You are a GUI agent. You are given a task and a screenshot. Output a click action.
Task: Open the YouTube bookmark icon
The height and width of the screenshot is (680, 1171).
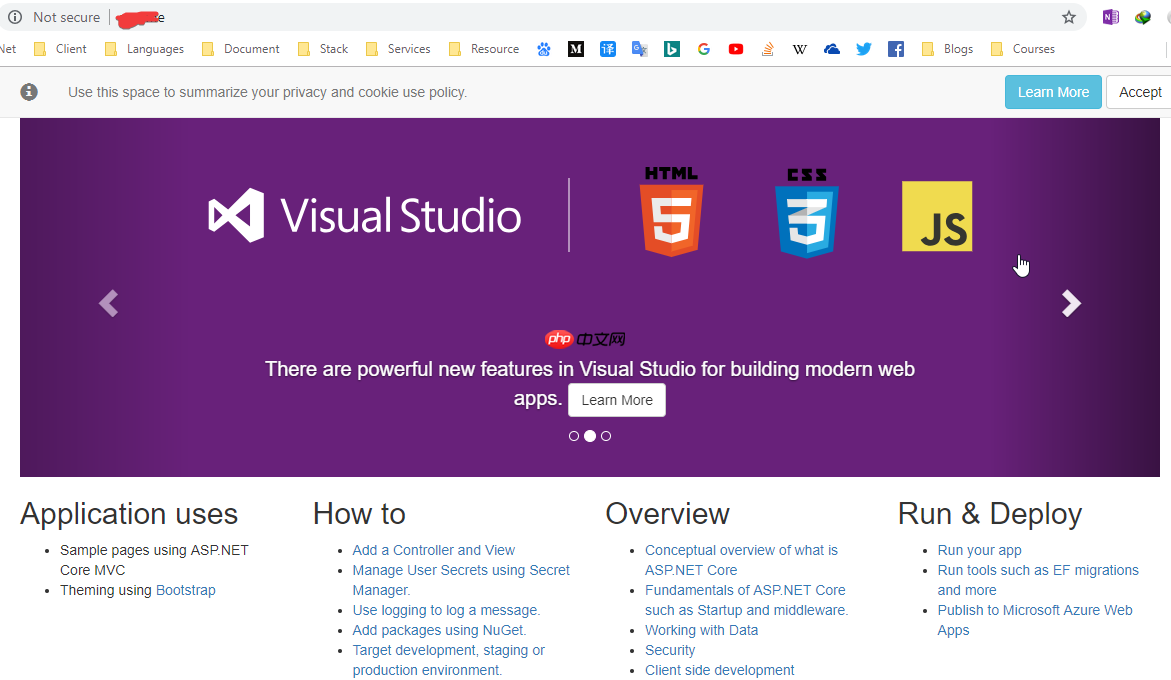pos(736,48)
